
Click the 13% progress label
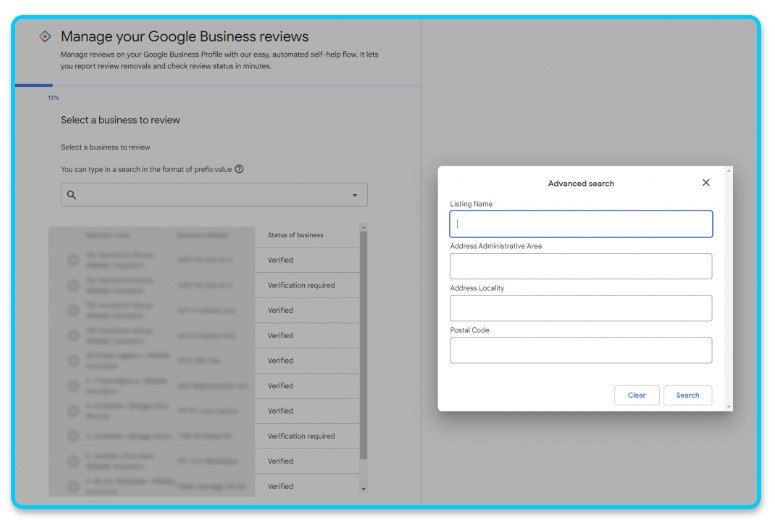pos(53,98)
